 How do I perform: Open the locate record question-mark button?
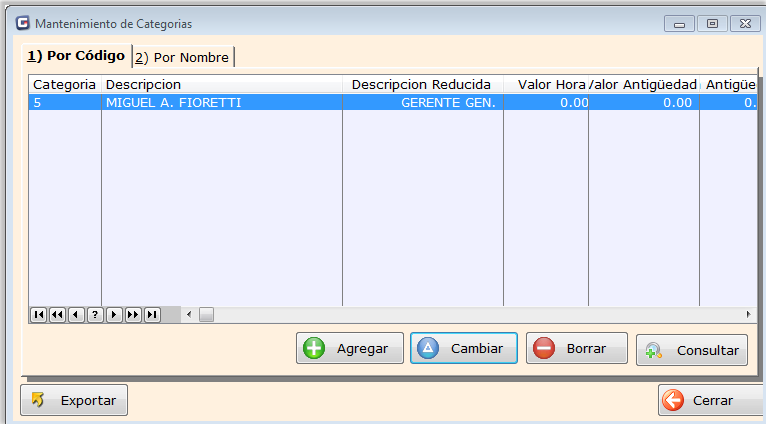click(x=95, y=315)
